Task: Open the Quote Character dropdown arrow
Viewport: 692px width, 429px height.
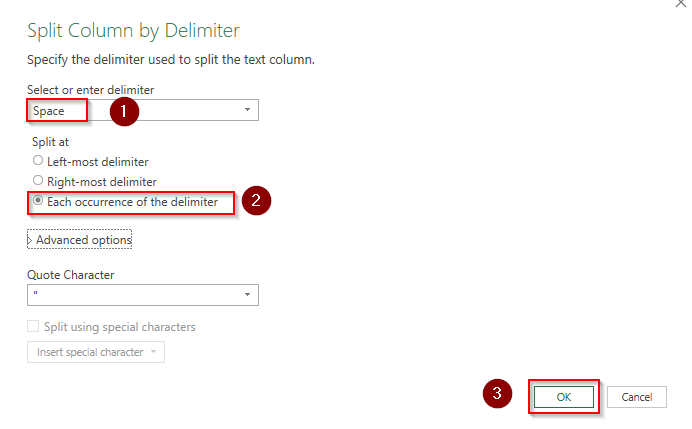Action: (x=247, y=294)
